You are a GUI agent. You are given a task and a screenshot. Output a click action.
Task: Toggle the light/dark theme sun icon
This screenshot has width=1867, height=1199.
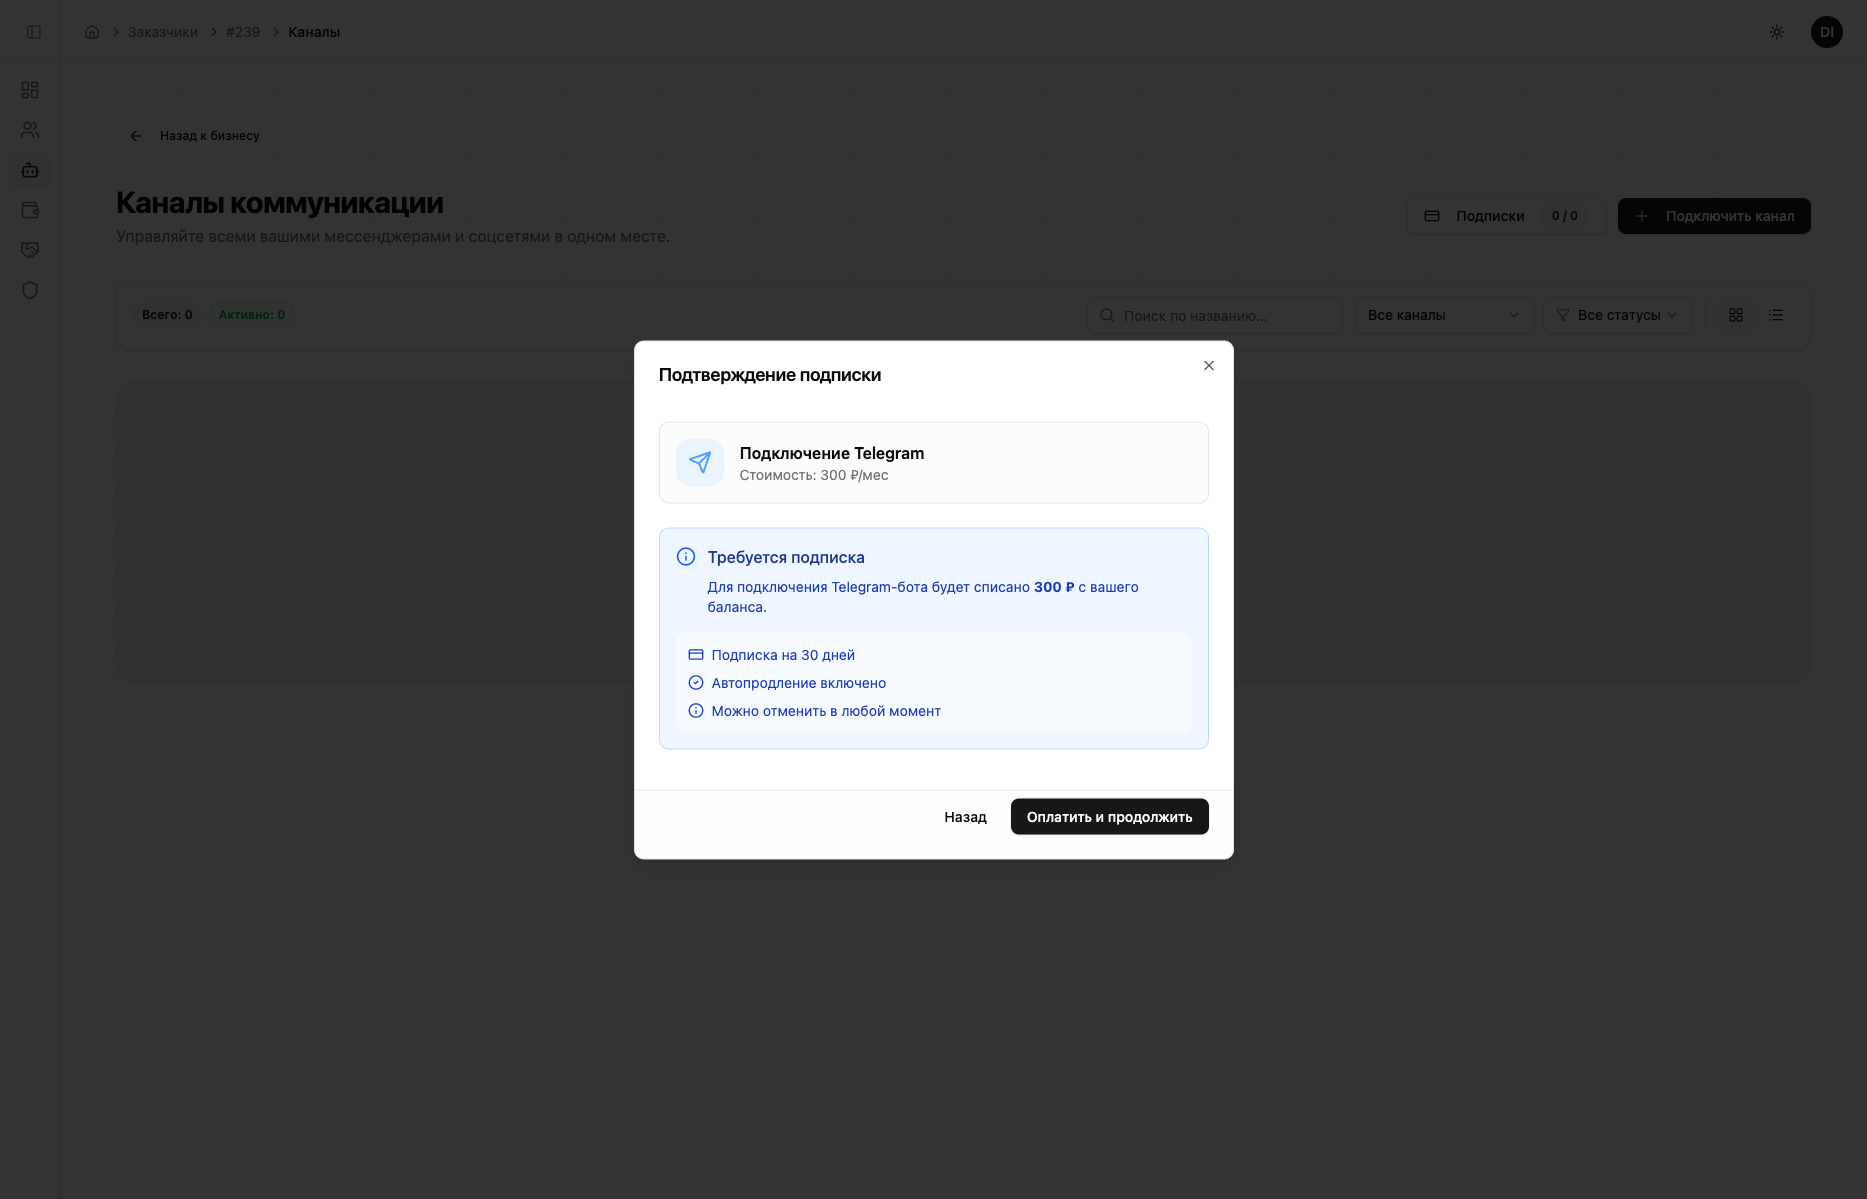1776,32
